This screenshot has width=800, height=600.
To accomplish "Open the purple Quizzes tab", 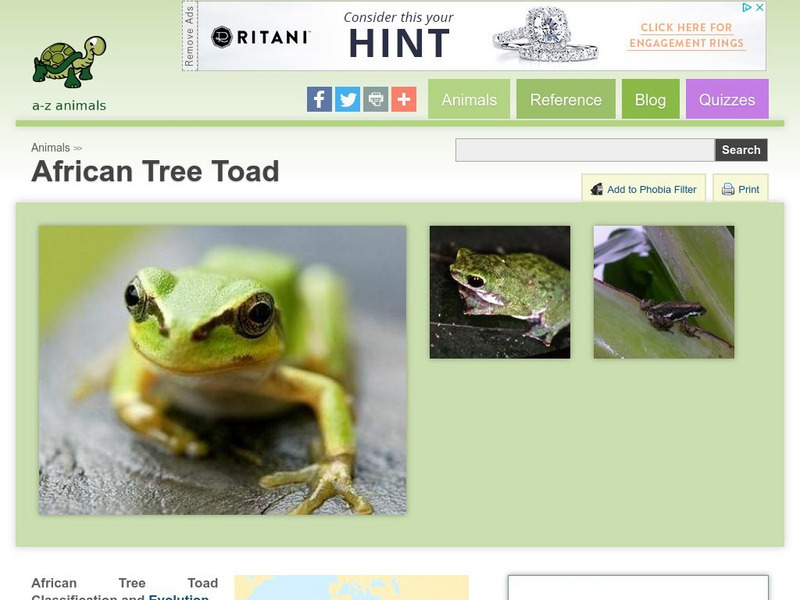I will (727, 99).
